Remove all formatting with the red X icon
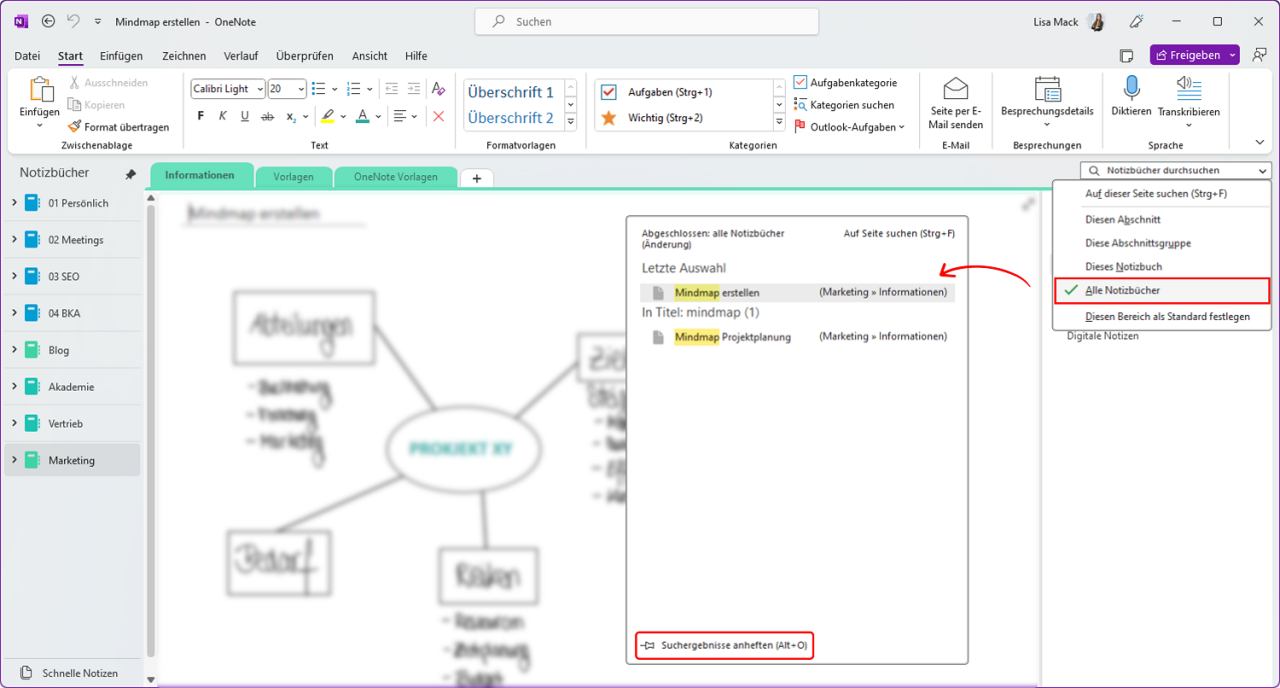The height and width of the screenshot is (688, 1280). click(x=438, y=116)
